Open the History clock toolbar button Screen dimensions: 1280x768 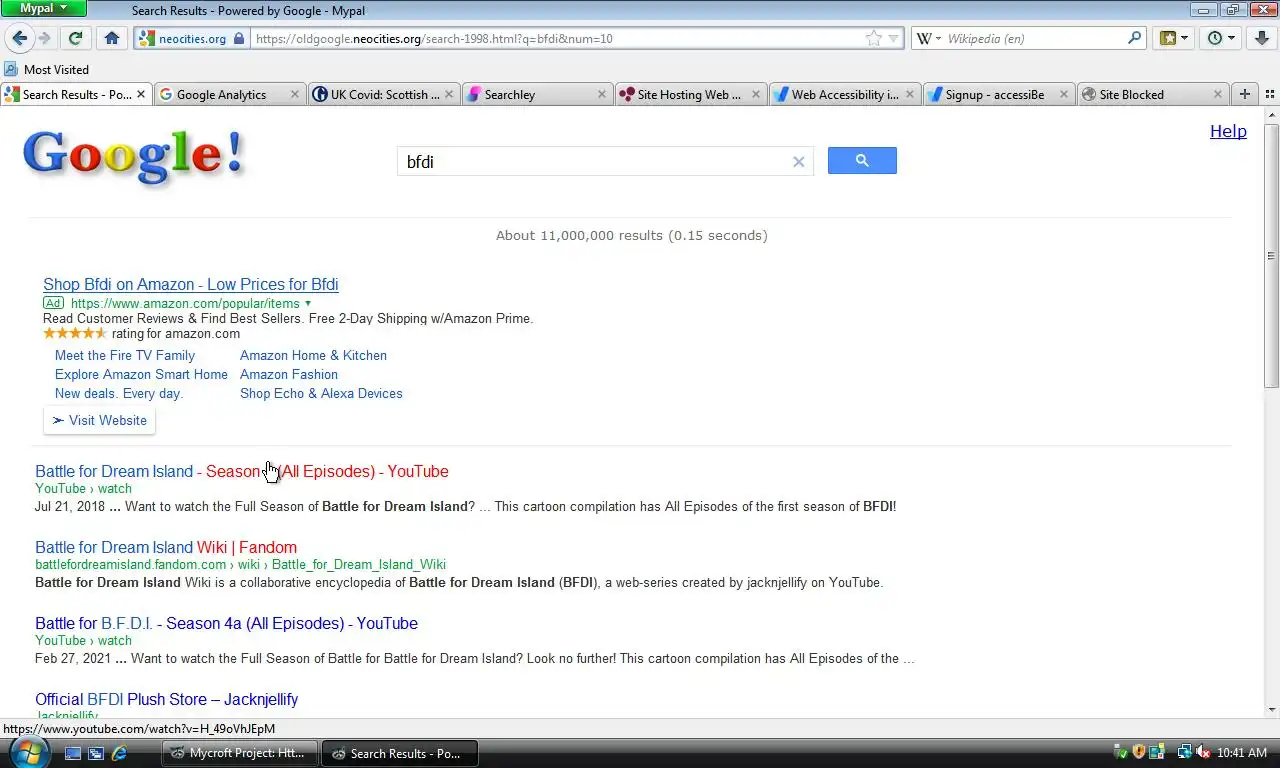pos(1221,38)
